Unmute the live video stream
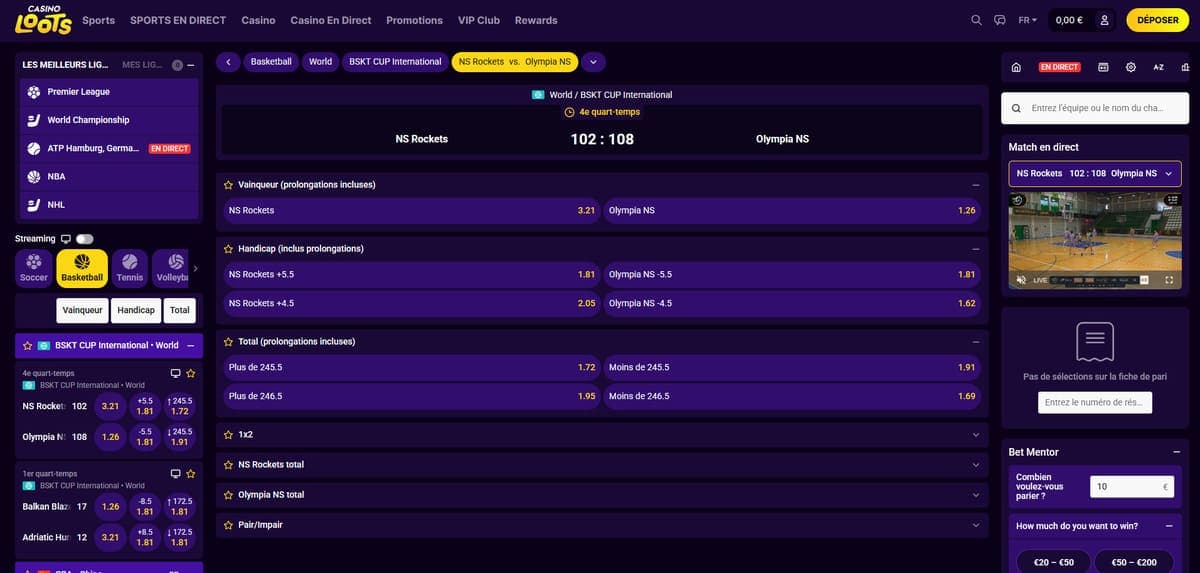This screenshot has width=1200, height=573. click(x=1021, y=280)
